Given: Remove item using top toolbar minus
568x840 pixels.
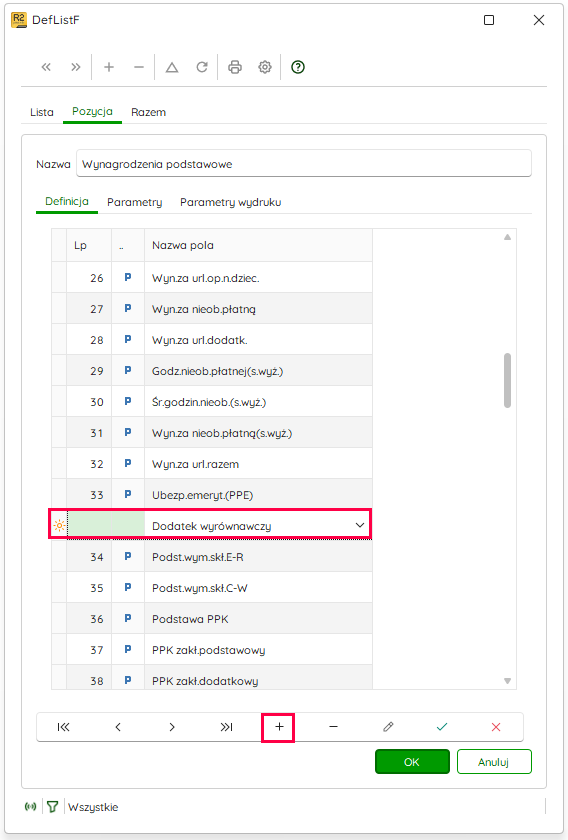Looking at the screenshot, I should pos(139,67).
